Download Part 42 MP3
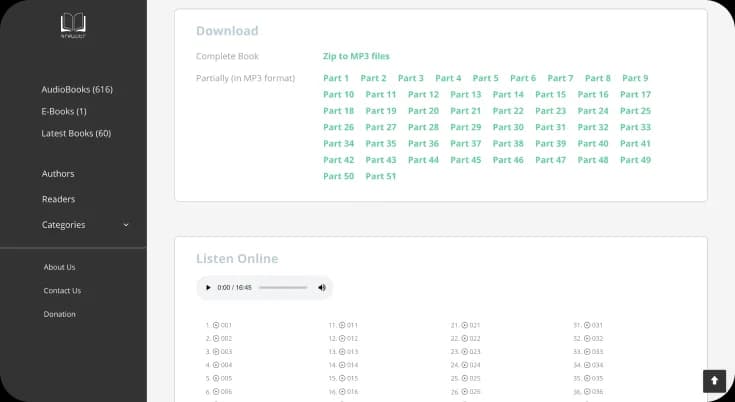Image resolution: width=735 pixels, height=402 pixels. [338, 160]
